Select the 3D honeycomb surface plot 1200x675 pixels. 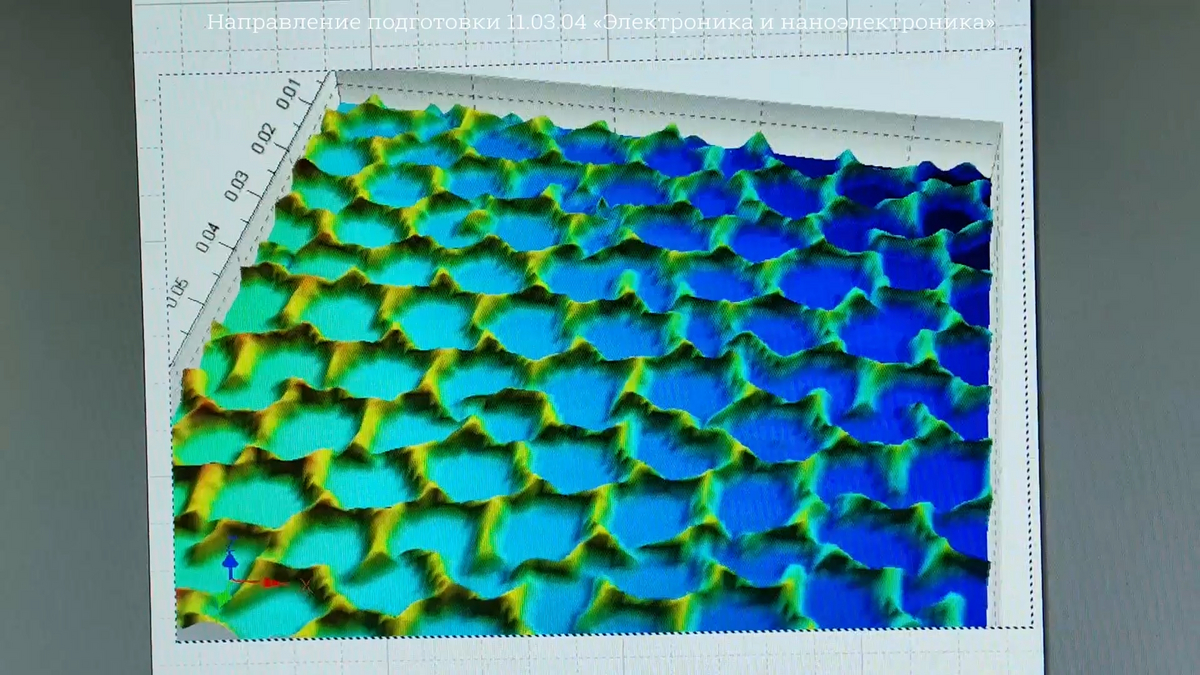(583, 366)
